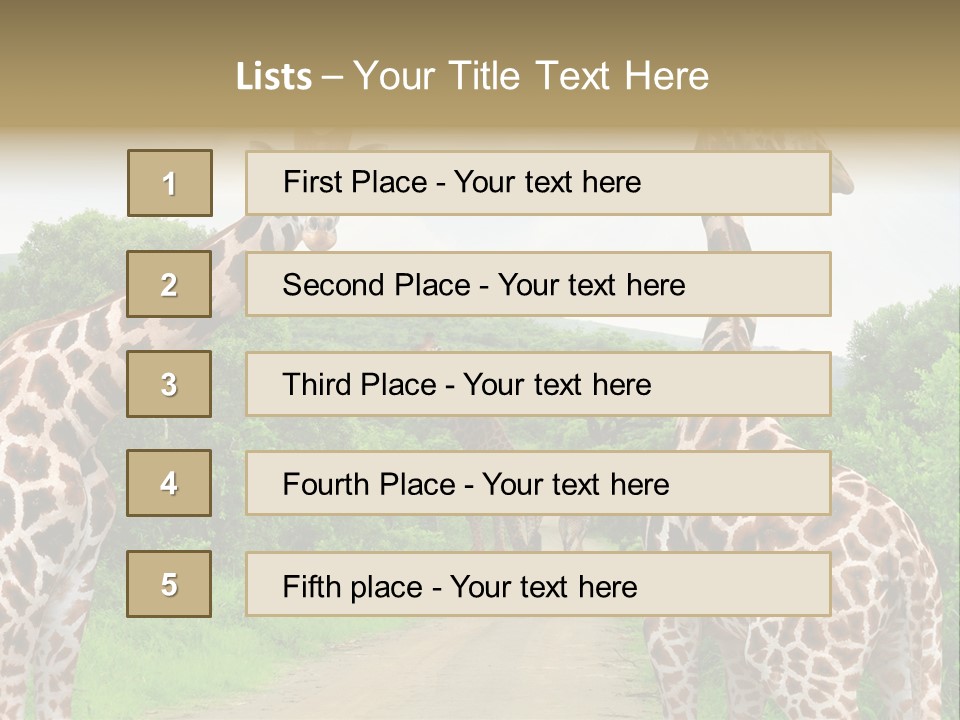The image size is (960, 720).
Task: Click the Fourth Place text bar
Action: tap(538, 484)
